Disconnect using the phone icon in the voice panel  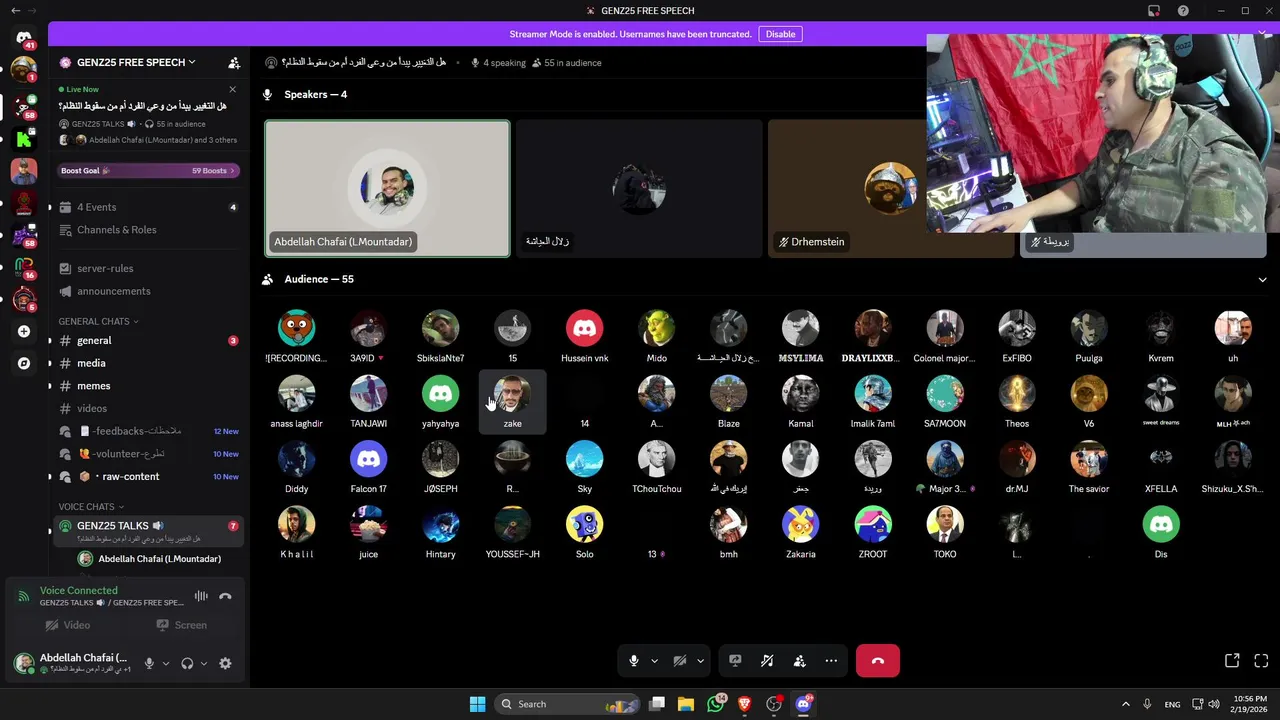225,596
